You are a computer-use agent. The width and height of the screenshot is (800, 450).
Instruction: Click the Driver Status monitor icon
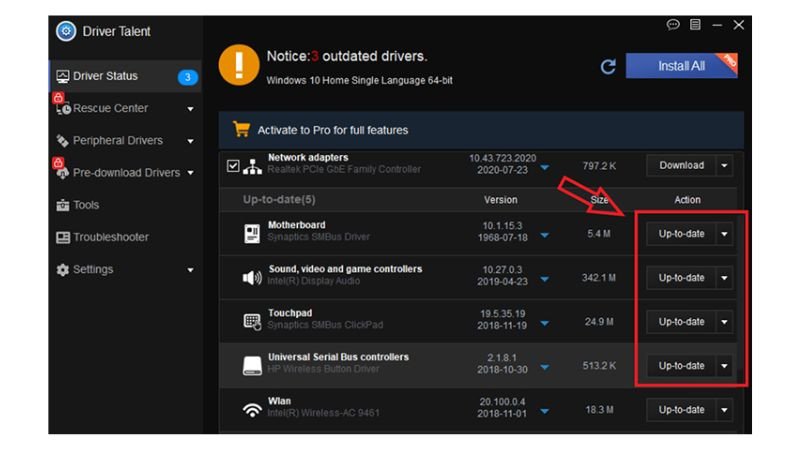63,77
